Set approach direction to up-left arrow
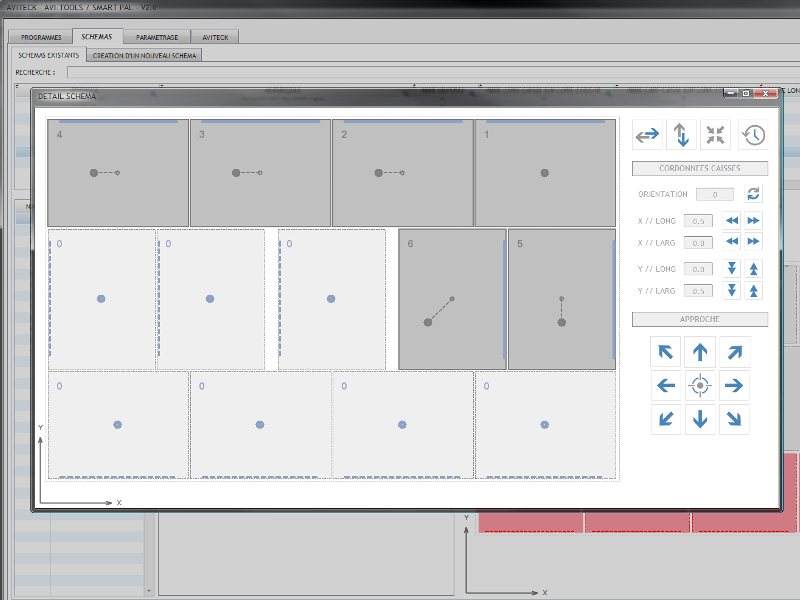This screenshot has height=600, width=800. (666, 352)
